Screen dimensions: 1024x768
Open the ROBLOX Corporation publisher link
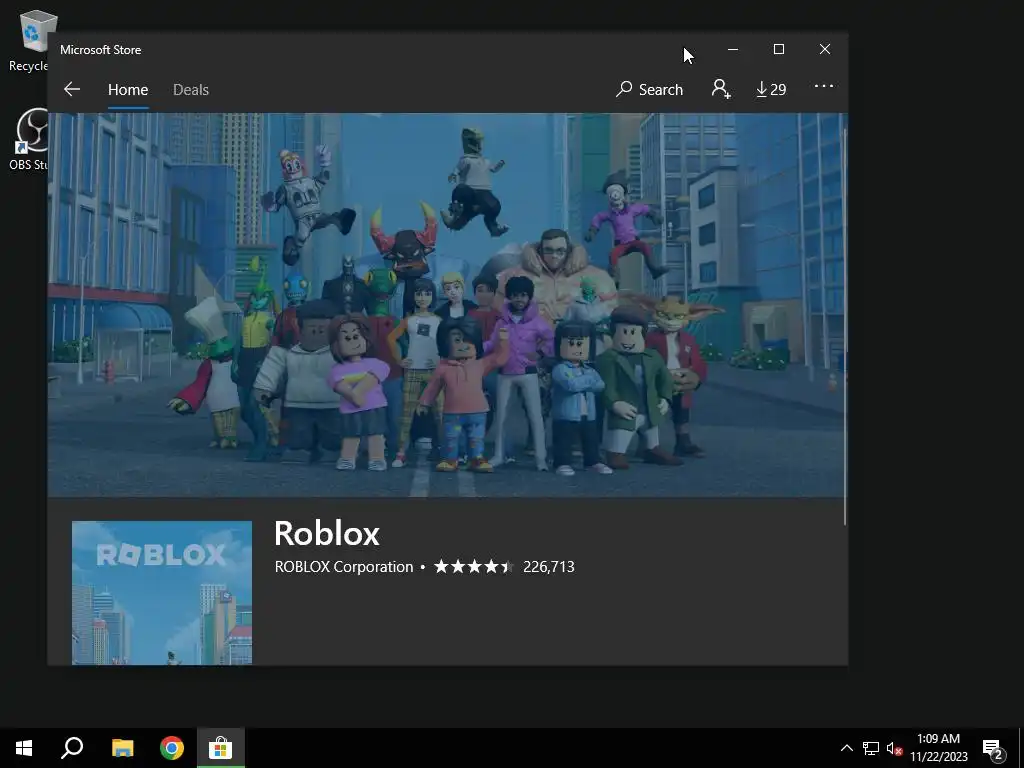[344, 567]
